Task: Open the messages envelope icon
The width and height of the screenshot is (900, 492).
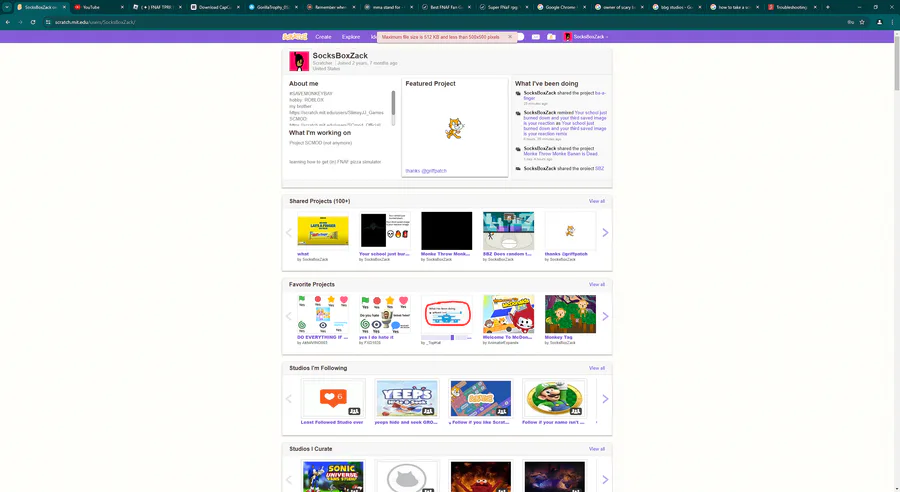Action: [x=536, y=37]
